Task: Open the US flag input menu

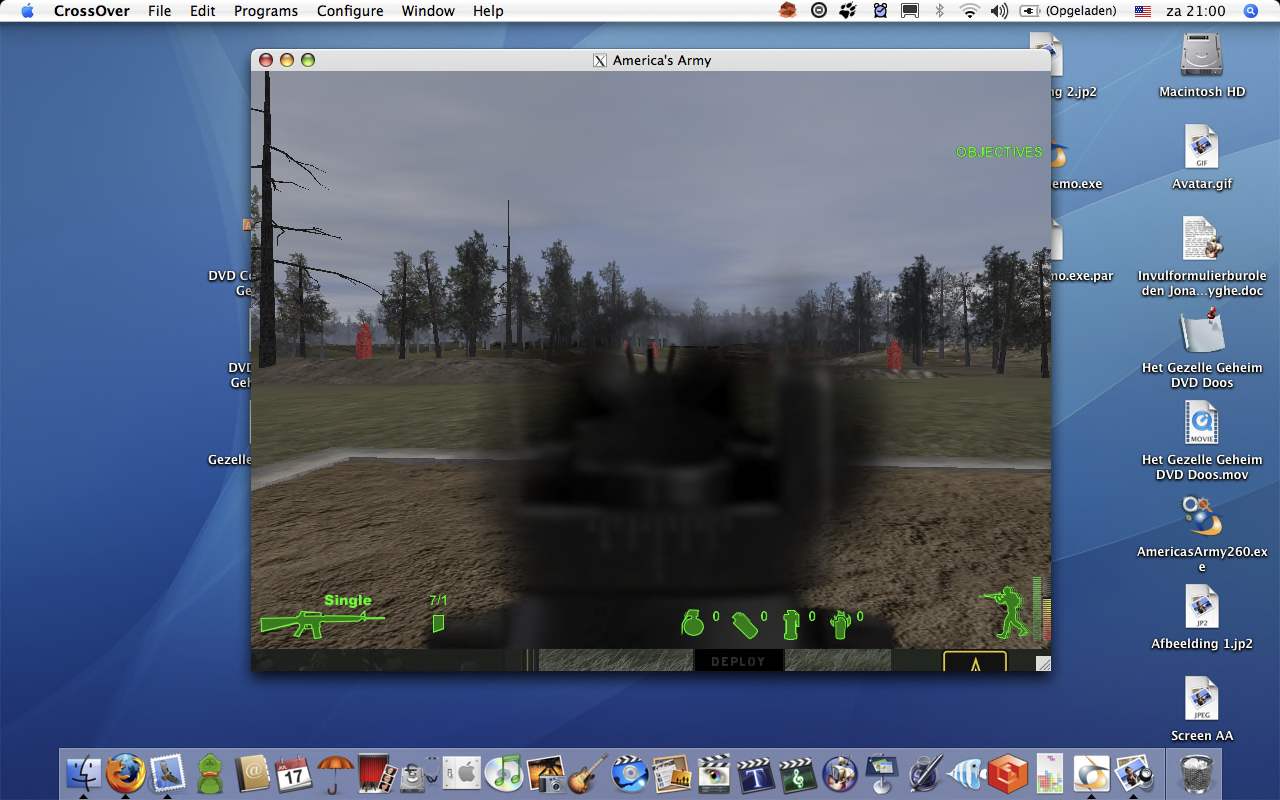Action: (x=1142, y=11)
